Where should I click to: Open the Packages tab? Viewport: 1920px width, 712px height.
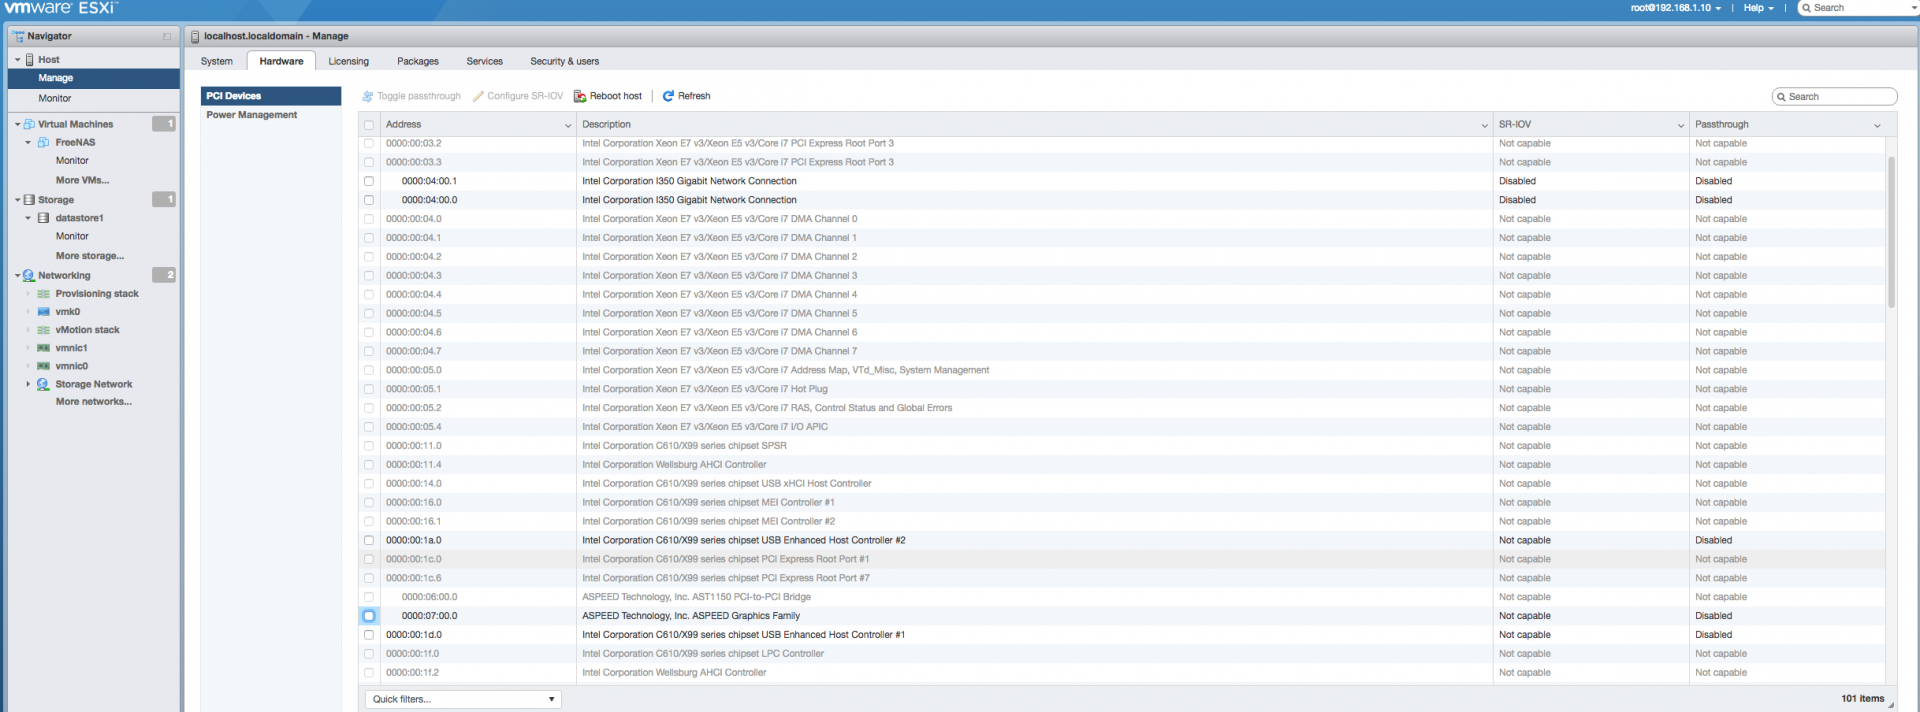418,61
